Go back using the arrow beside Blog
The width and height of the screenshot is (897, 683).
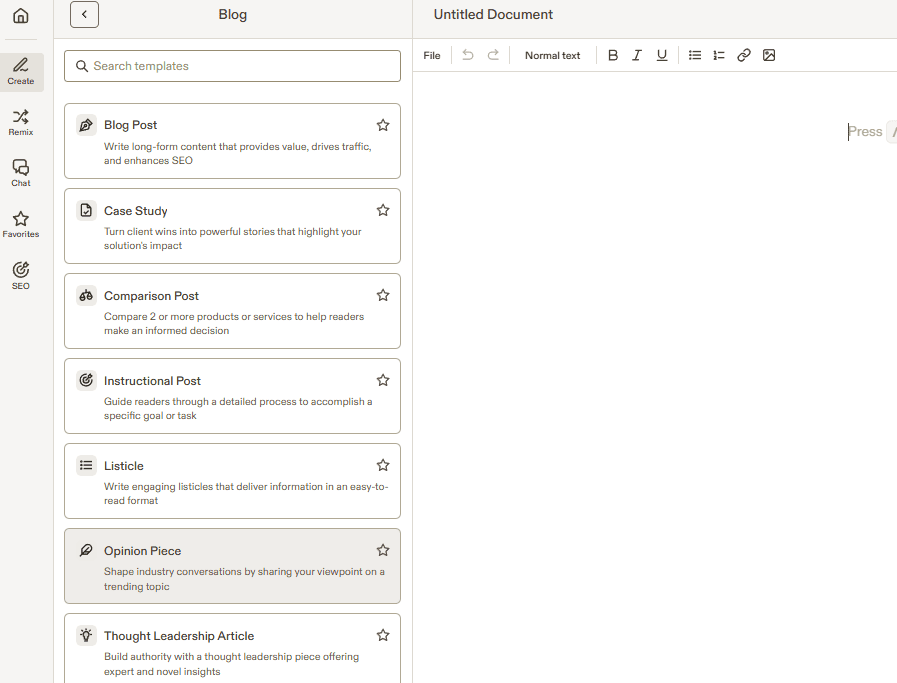84,15
